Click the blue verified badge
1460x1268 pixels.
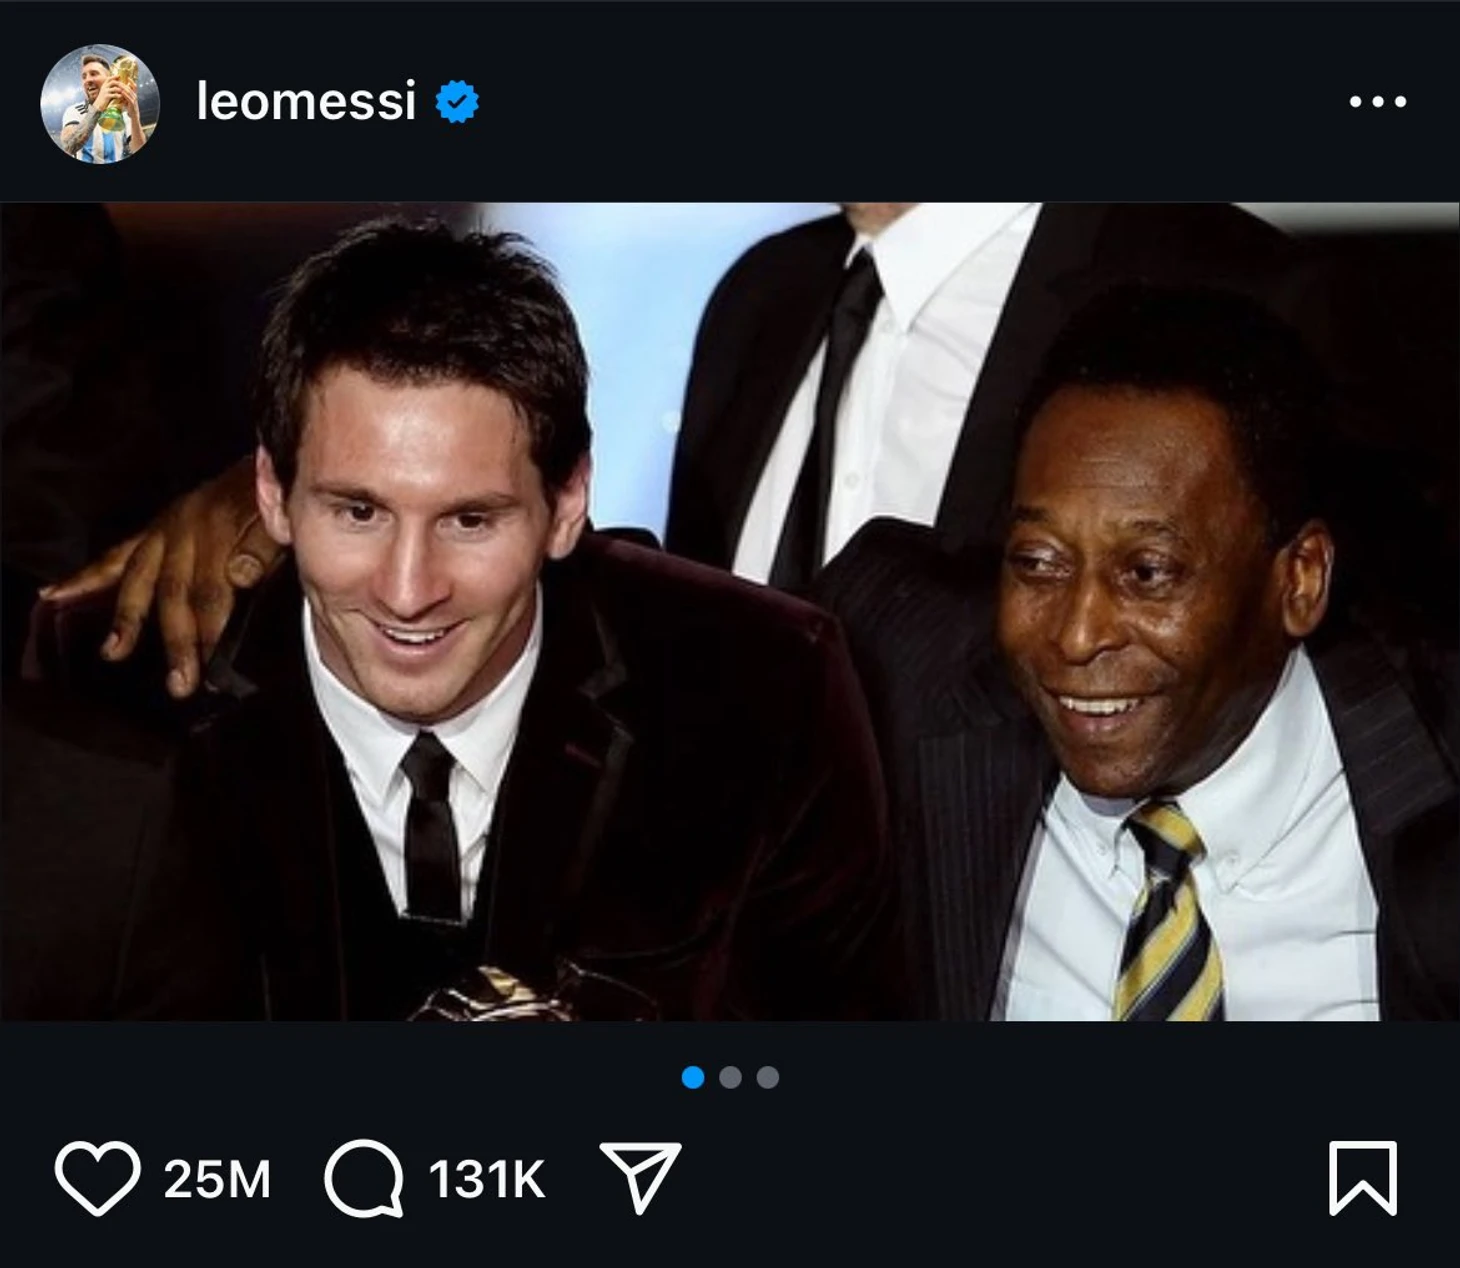pyautogui.click(x=458, y=102)
